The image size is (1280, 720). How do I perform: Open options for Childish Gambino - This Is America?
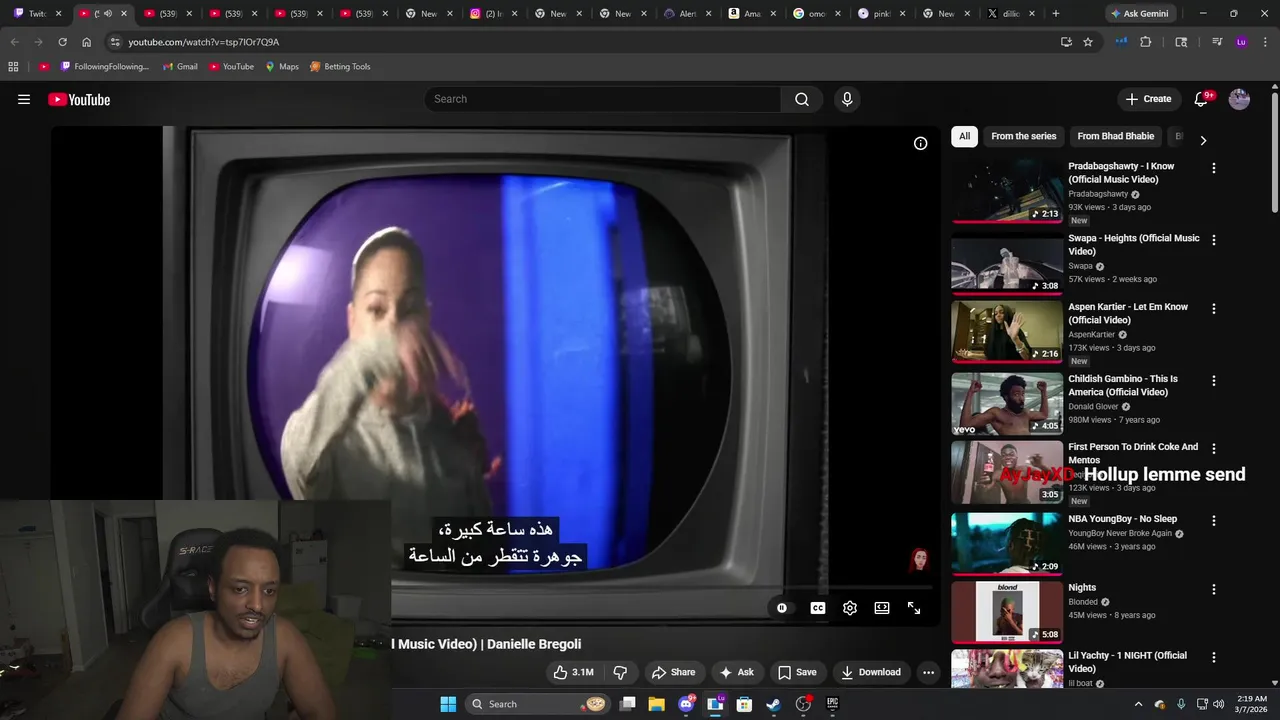coord(1214,381)
